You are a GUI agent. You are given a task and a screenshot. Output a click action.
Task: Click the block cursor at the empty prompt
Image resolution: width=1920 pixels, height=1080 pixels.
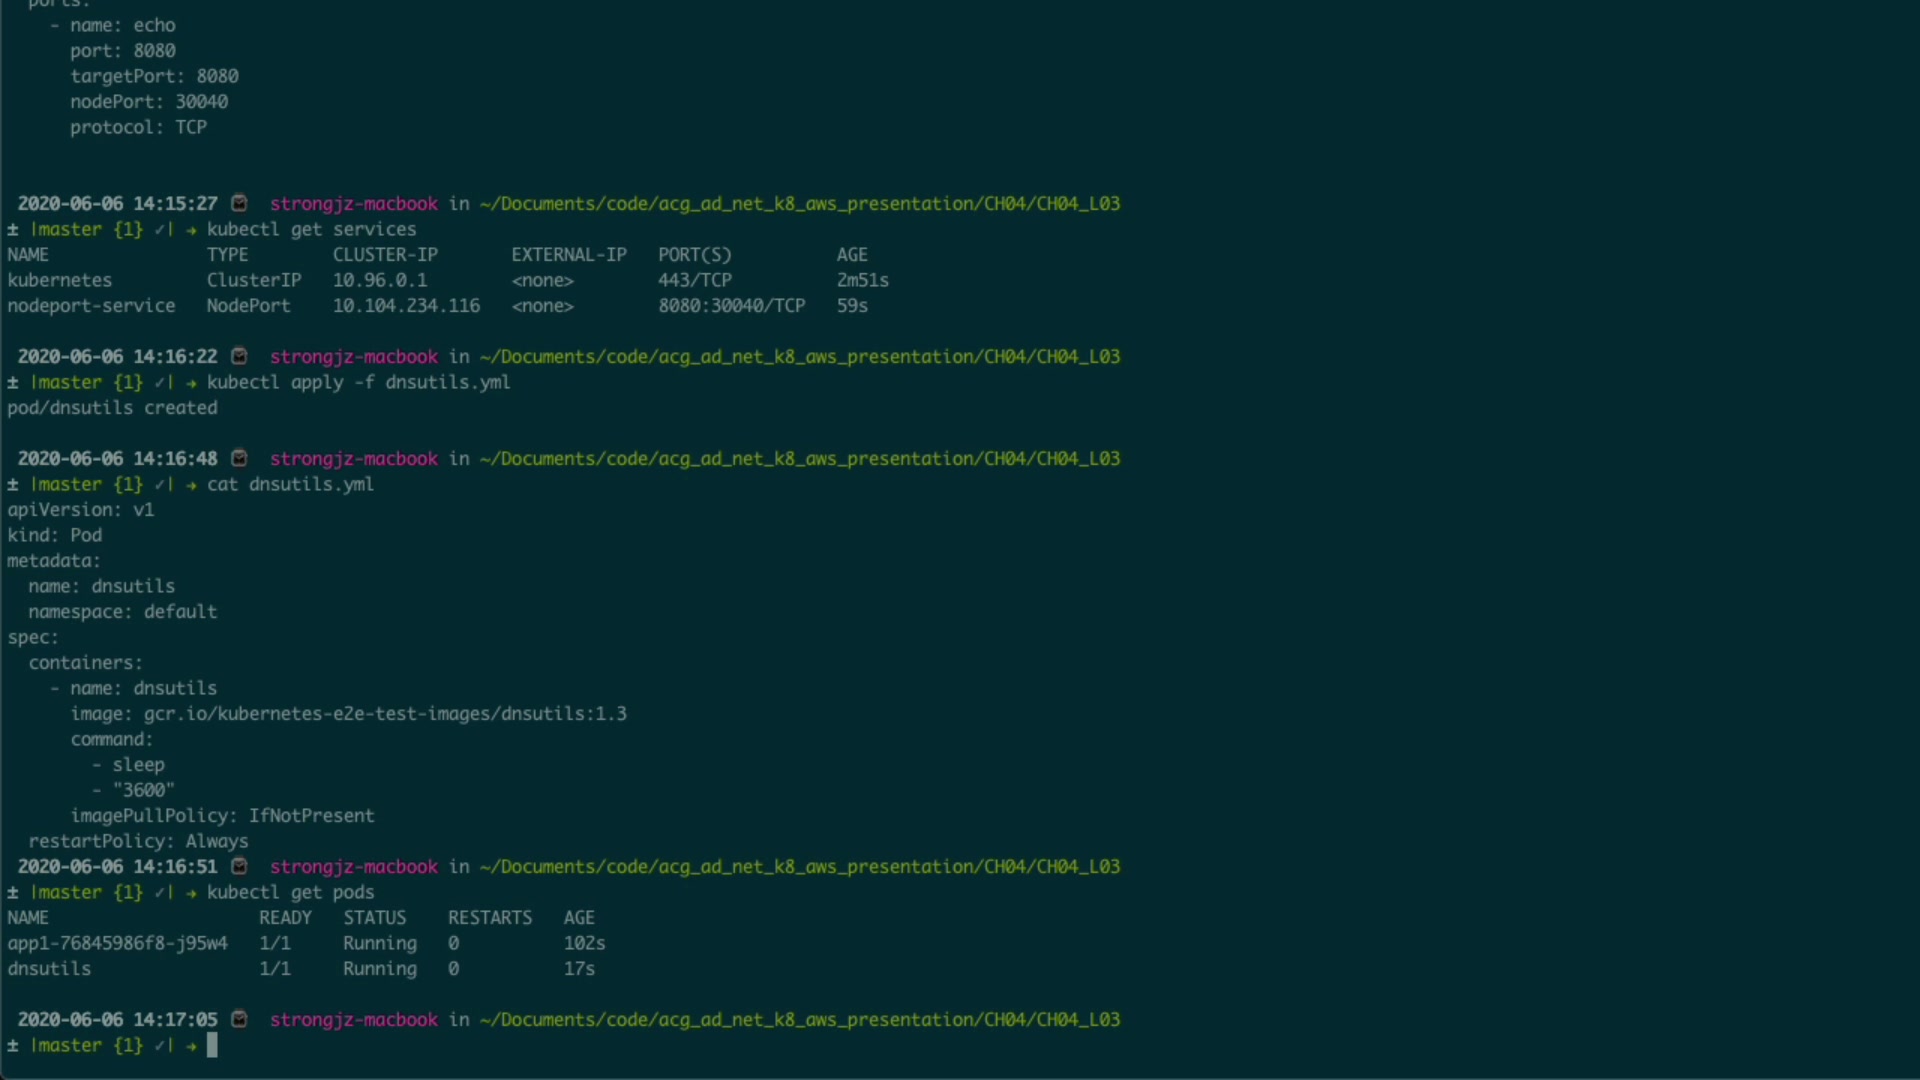click(212, 1045)
